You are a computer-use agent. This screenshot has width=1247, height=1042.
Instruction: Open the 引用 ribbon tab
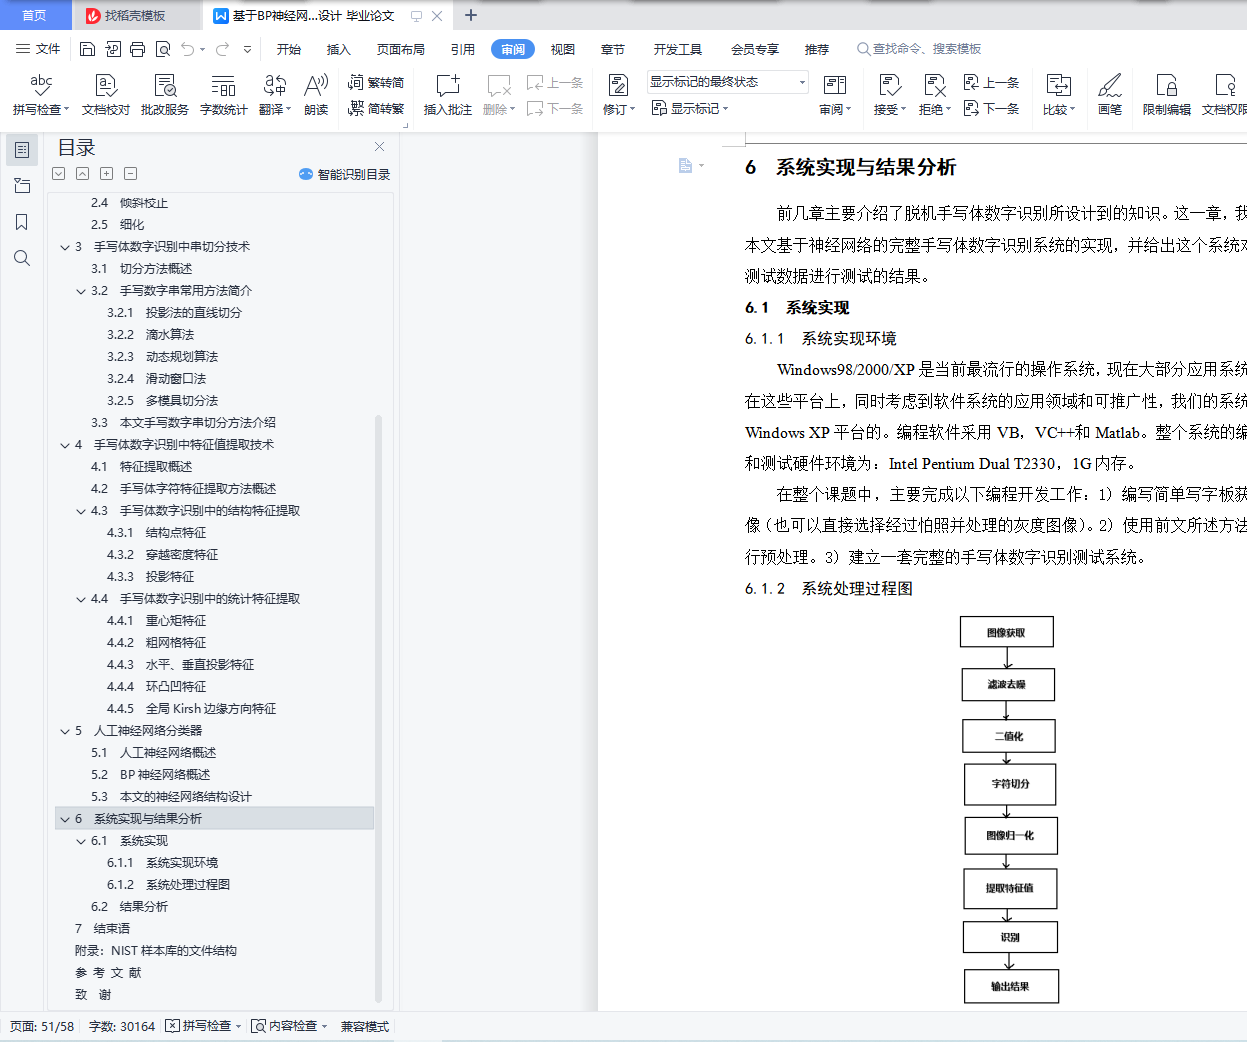click(463, 49)
